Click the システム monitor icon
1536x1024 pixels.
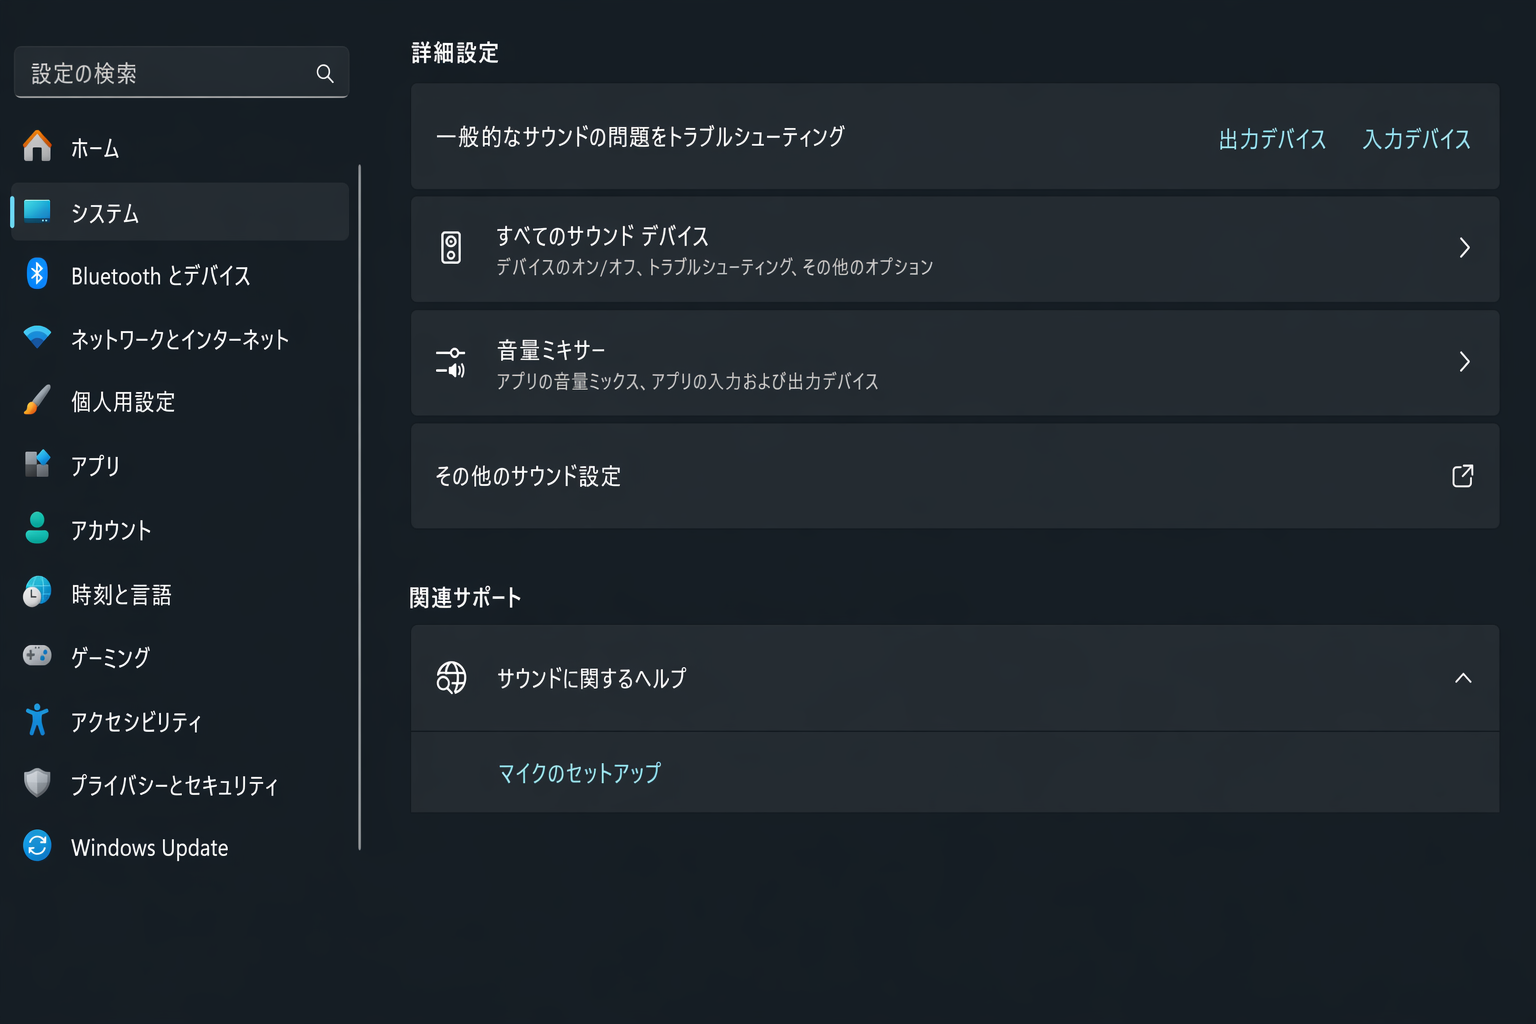pyautogui.click(x=37, y=211)
